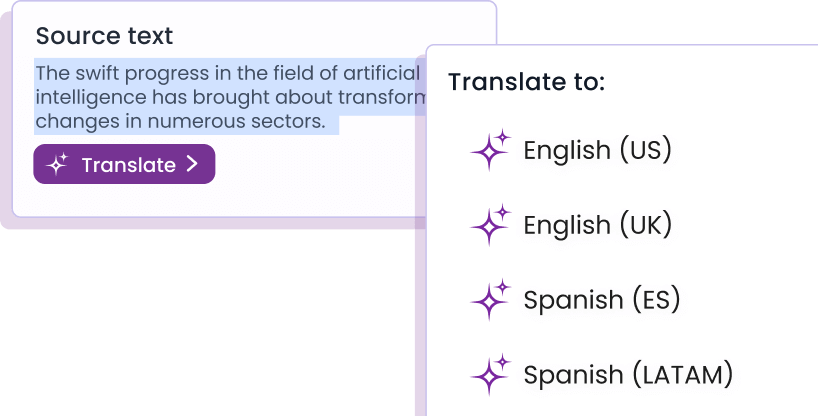The height and width of the screenshot is (416, 818).
Task: Click the word "artificial" in the source text
Action: [x=381, y=73]
